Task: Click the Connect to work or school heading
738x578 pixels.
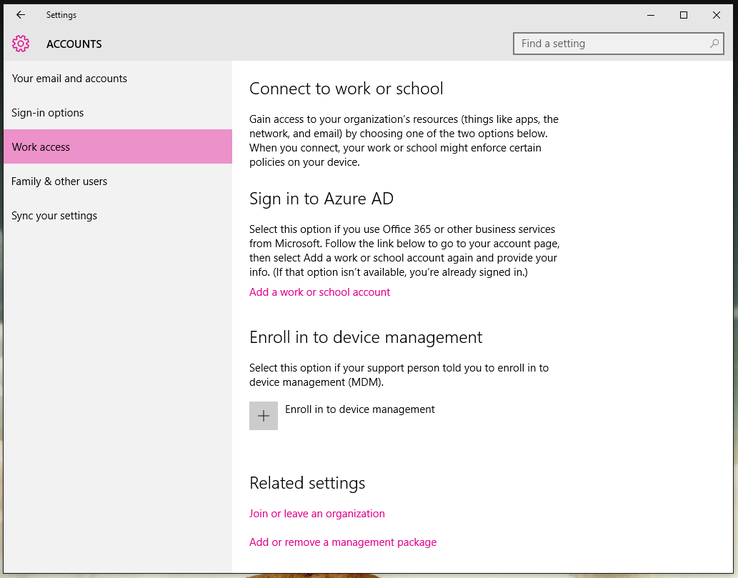Action: pos(346,88)
